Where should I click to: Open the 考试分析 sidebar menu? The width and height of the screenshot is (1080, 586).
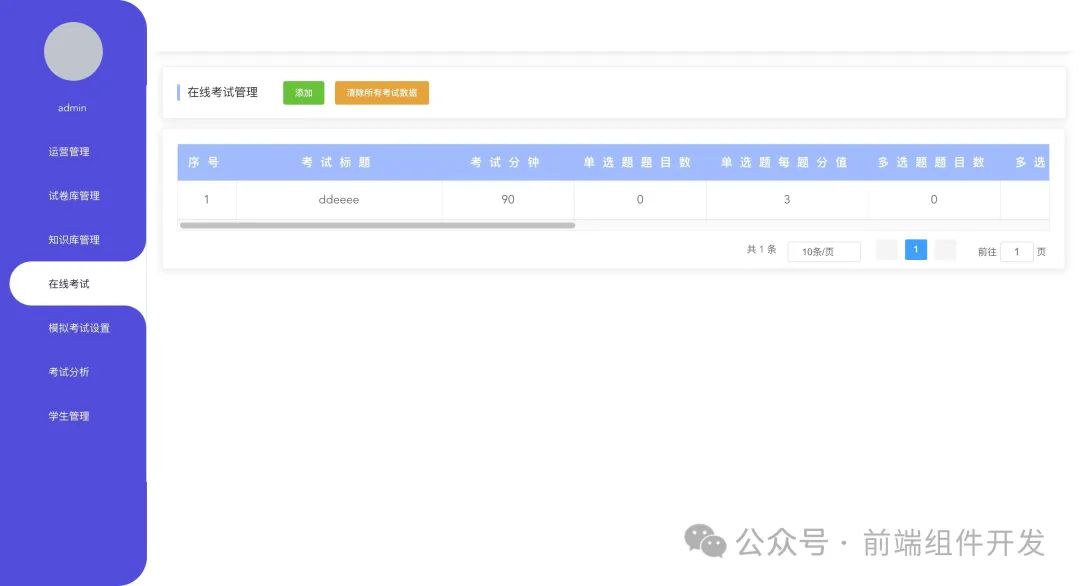tap(69, 372)
